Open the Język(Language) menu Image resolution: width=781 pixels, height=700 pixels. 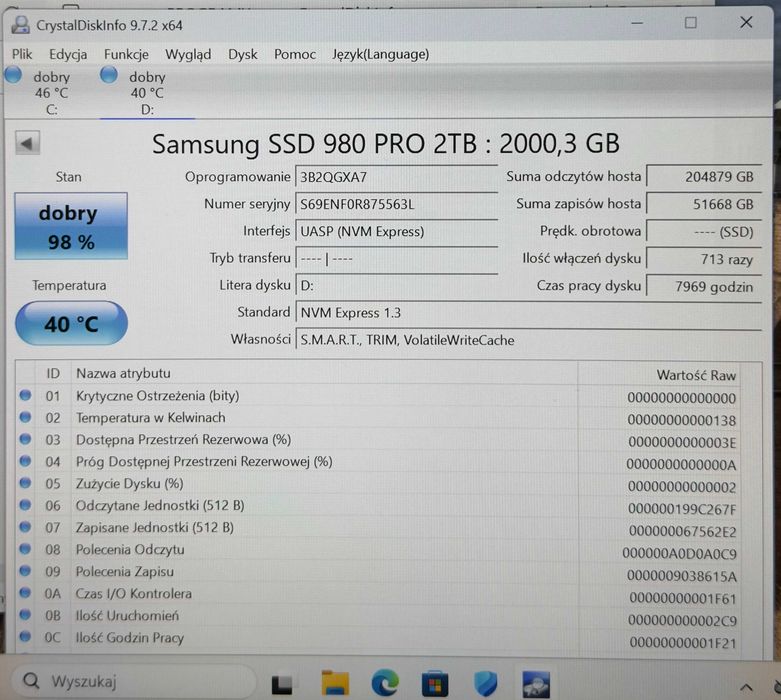pyautogui.click(x=381, y=54)
